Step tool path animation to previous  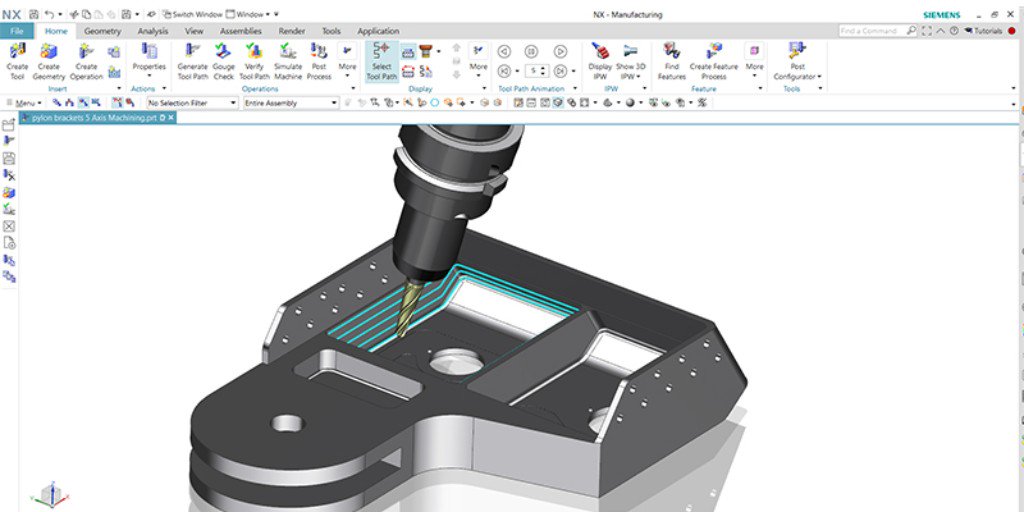(x=504, y=71)
